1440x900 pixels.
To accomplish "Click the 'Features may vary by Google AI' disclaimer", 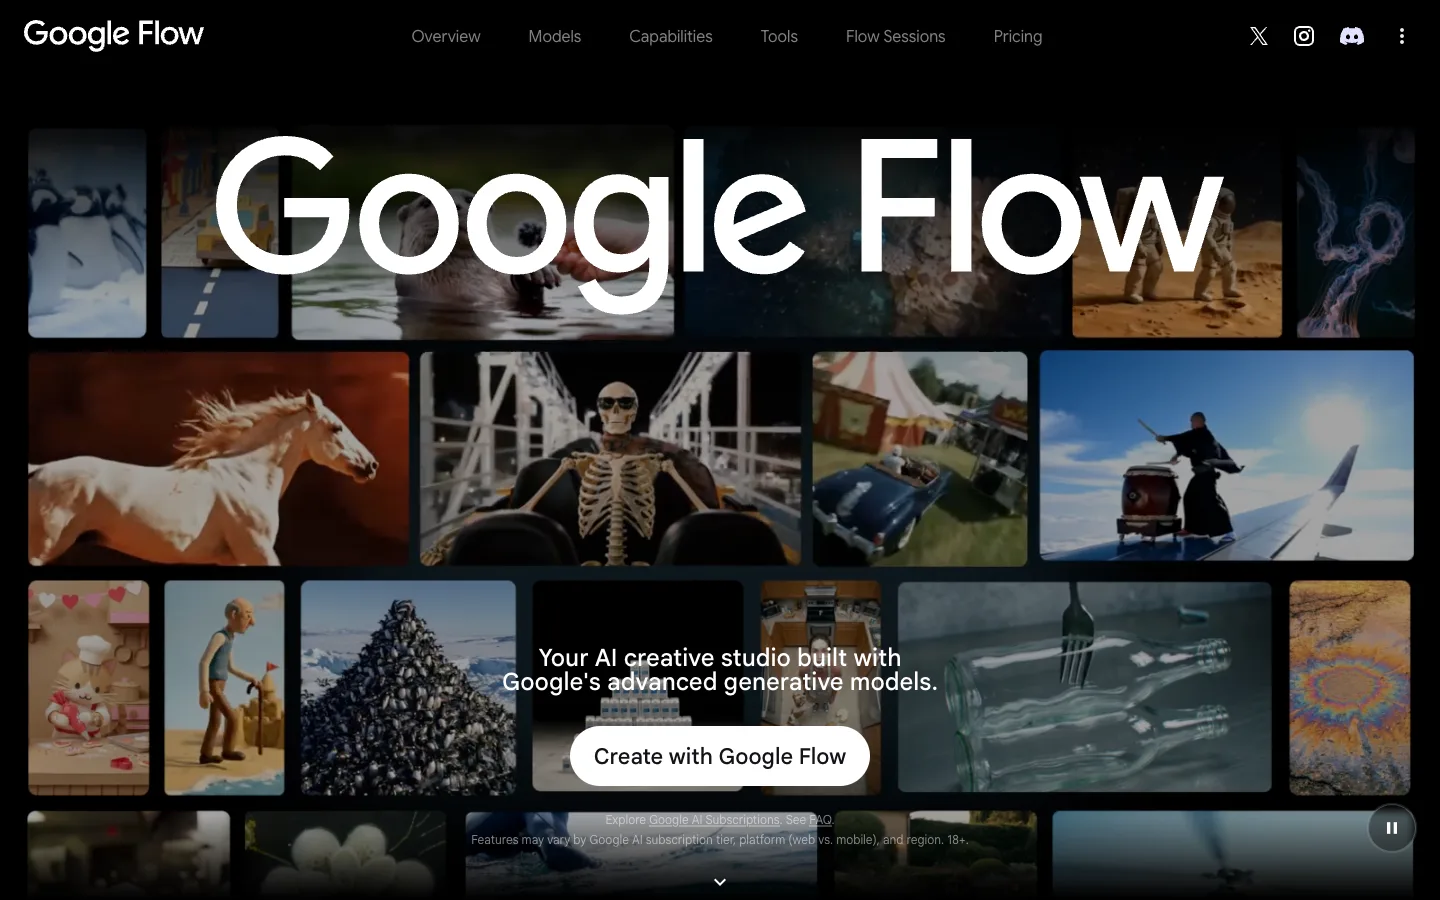I will [x=719, y=840].
